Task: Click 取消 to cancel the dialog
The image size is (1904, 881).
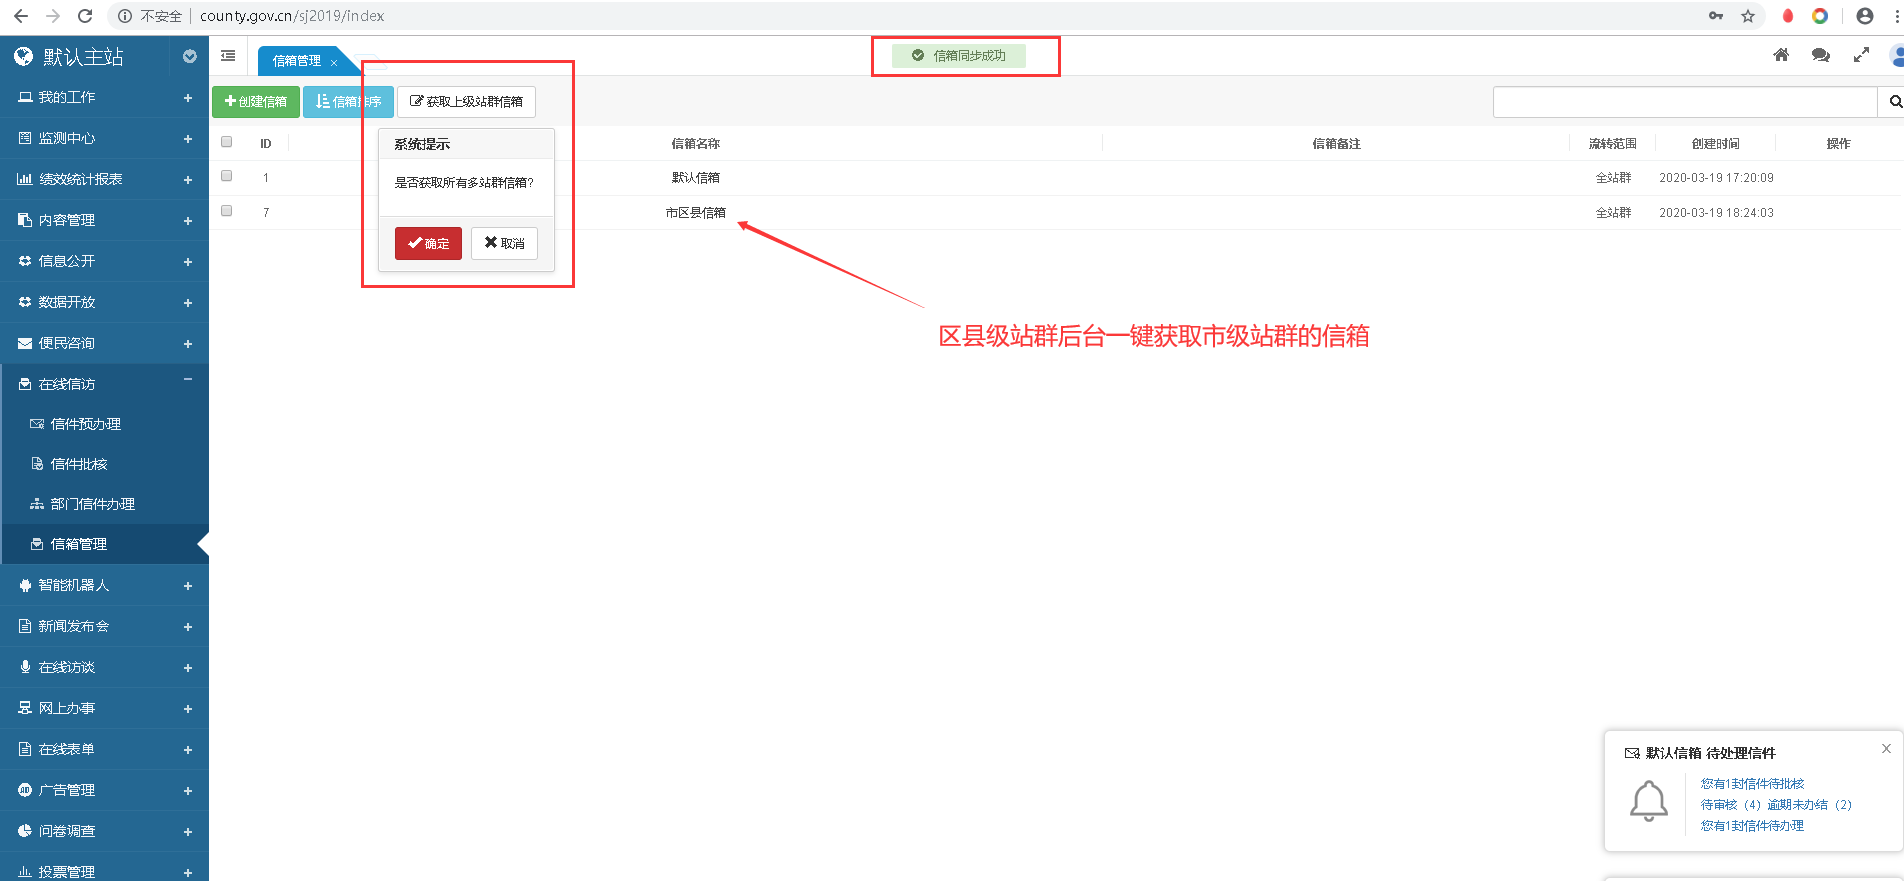Action: coord(504,243)
